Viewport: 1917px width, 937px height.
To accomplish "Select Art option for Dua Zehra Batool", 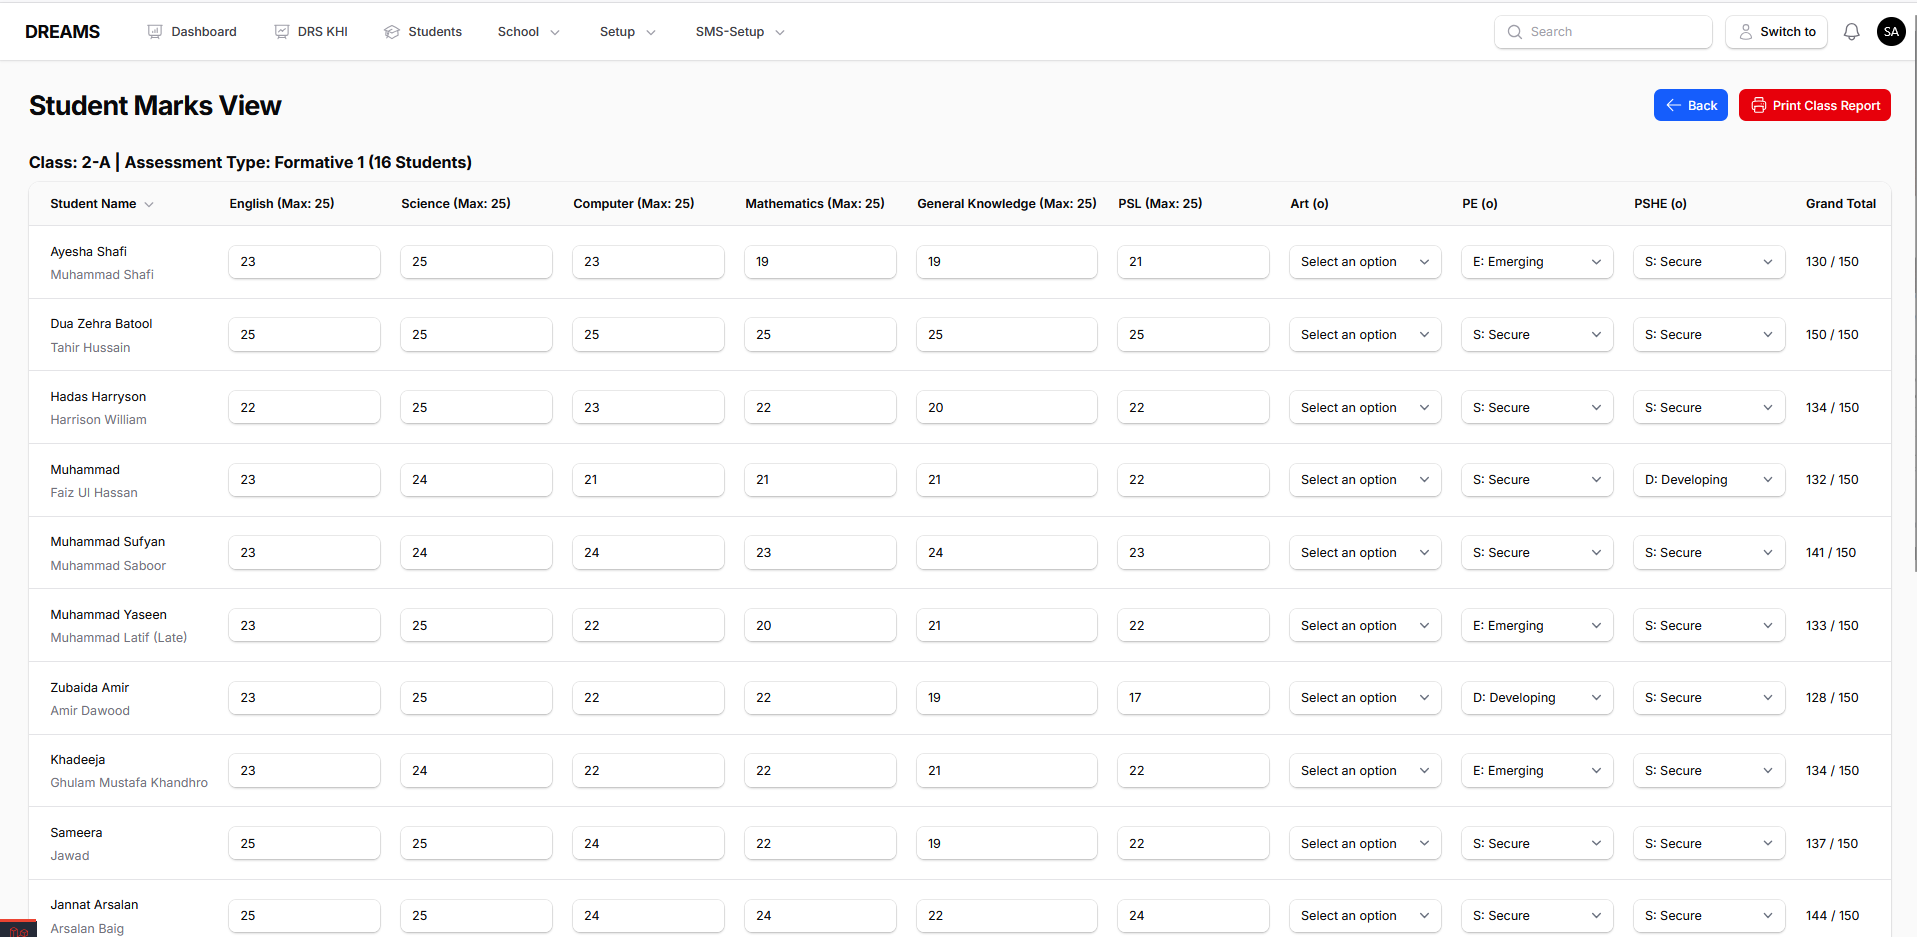I will (1364, 335).
